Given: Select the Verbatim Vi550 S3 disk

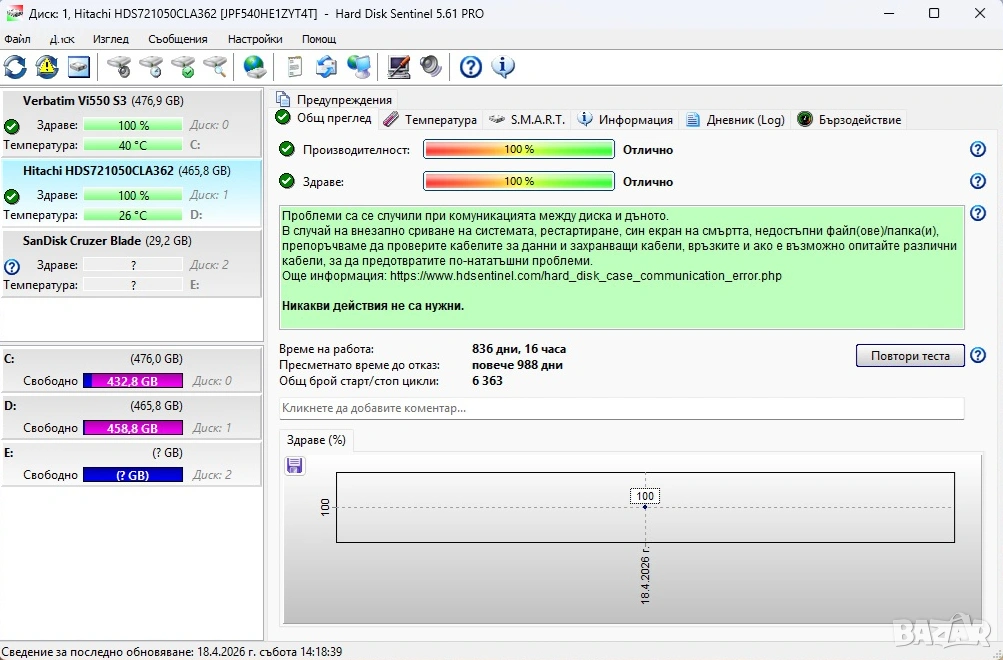Looking at the screenshot, I should 89,101.
